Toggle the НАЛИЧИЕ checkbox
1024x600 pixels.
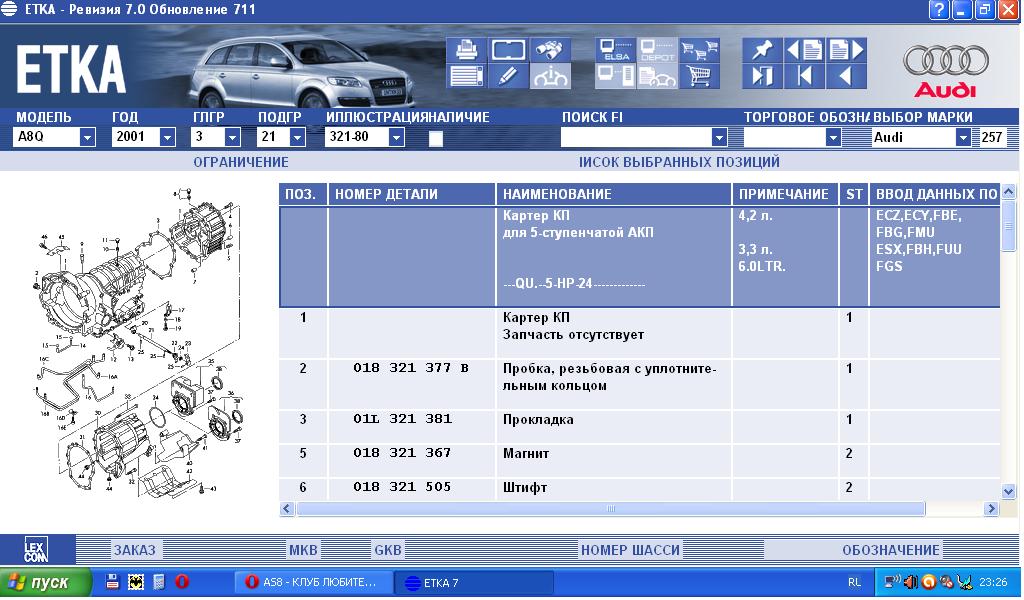point(435,139)
